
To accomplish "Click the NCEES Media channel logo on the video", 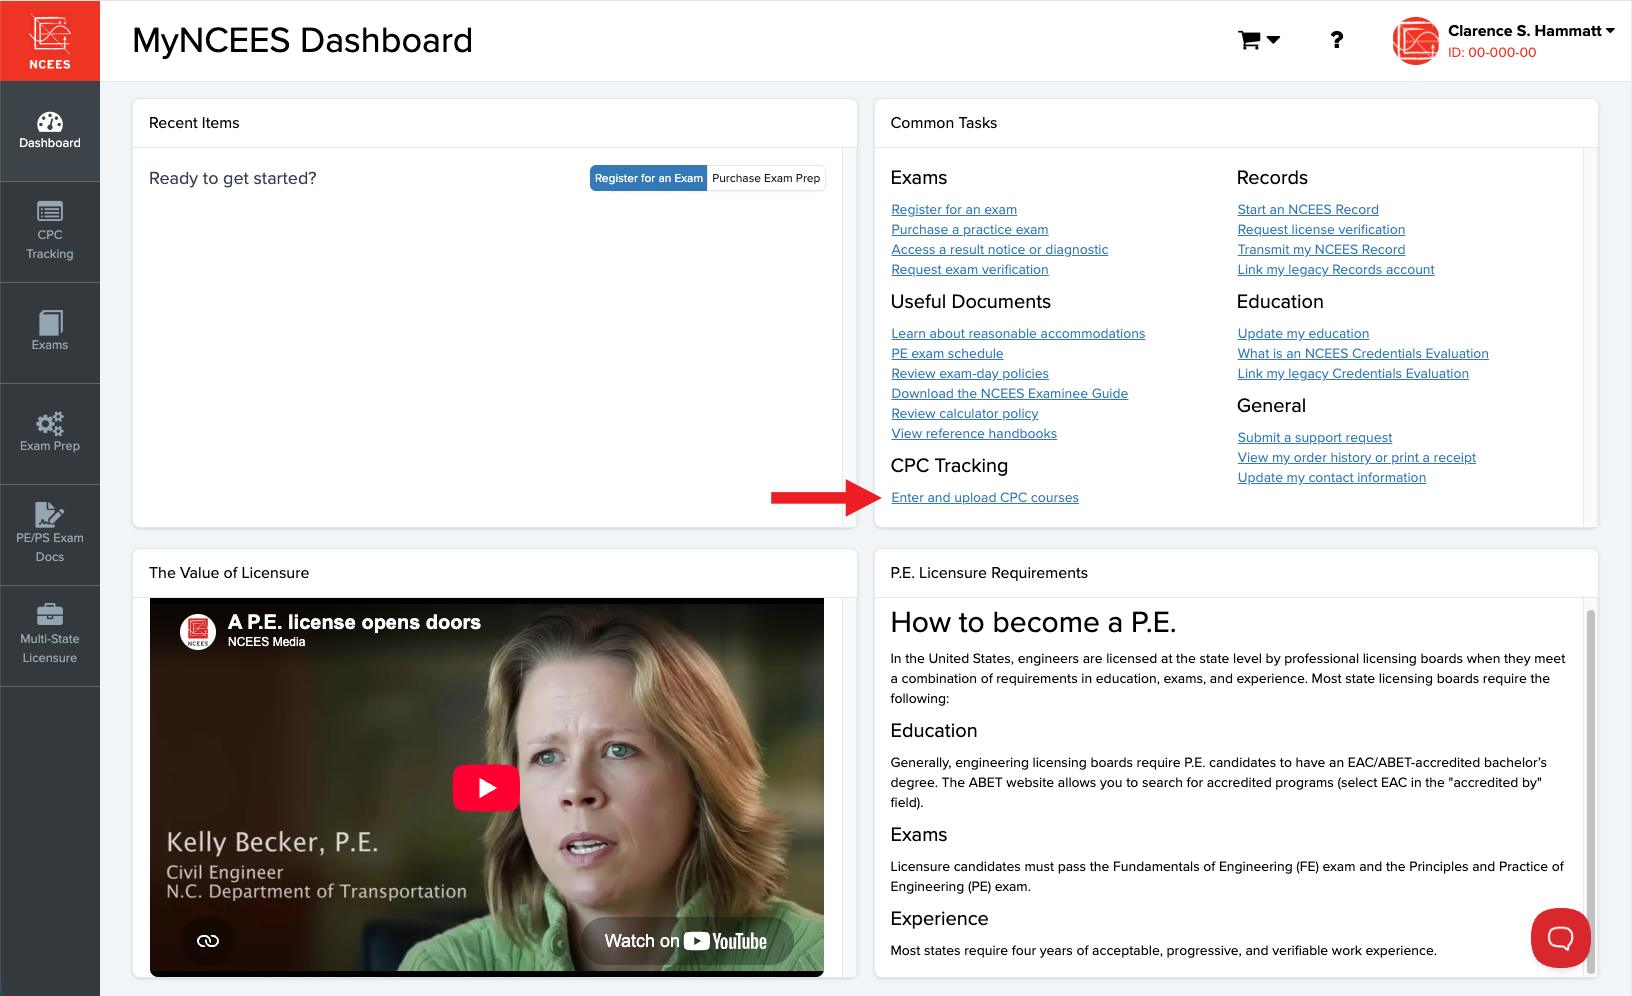I will coord(198,631).
